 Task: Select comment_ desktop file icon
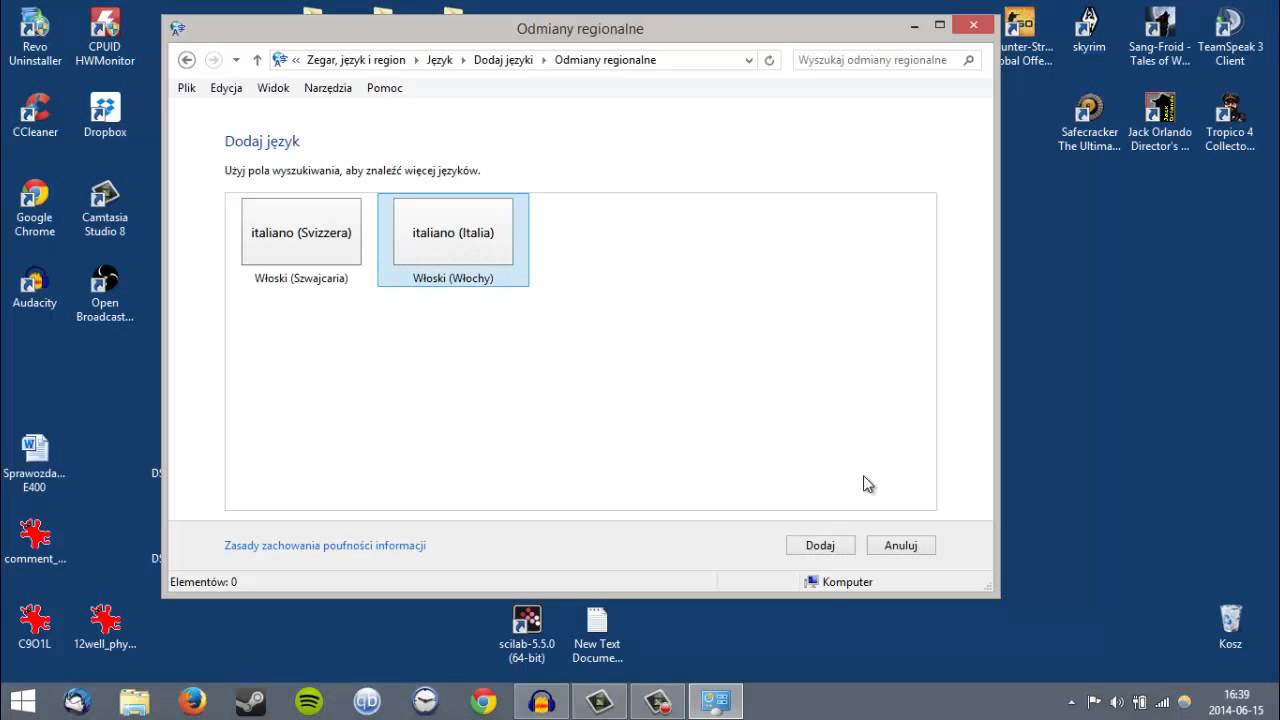35,542
